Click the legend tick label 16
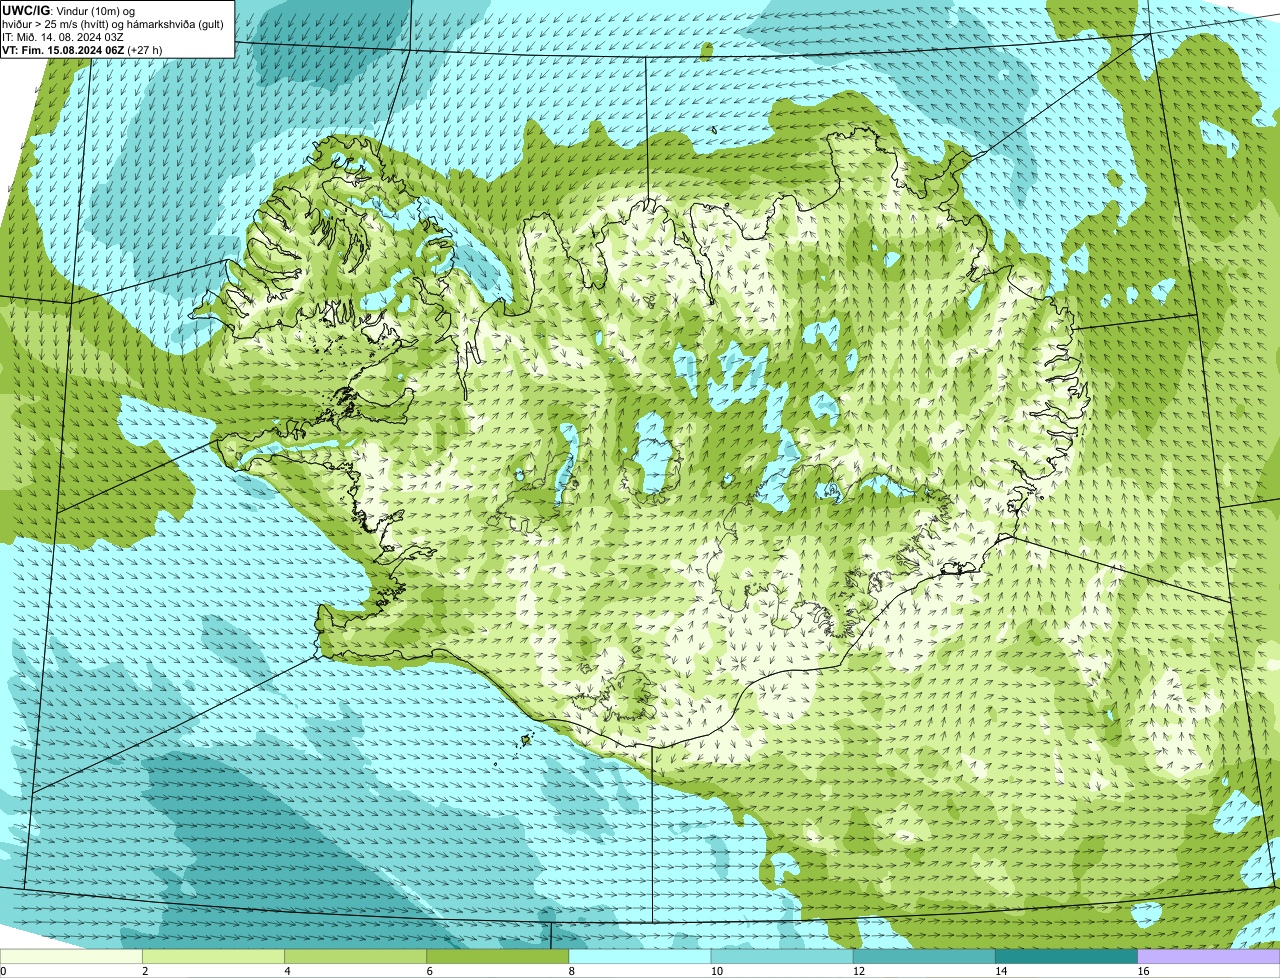 coord(1143,971)
